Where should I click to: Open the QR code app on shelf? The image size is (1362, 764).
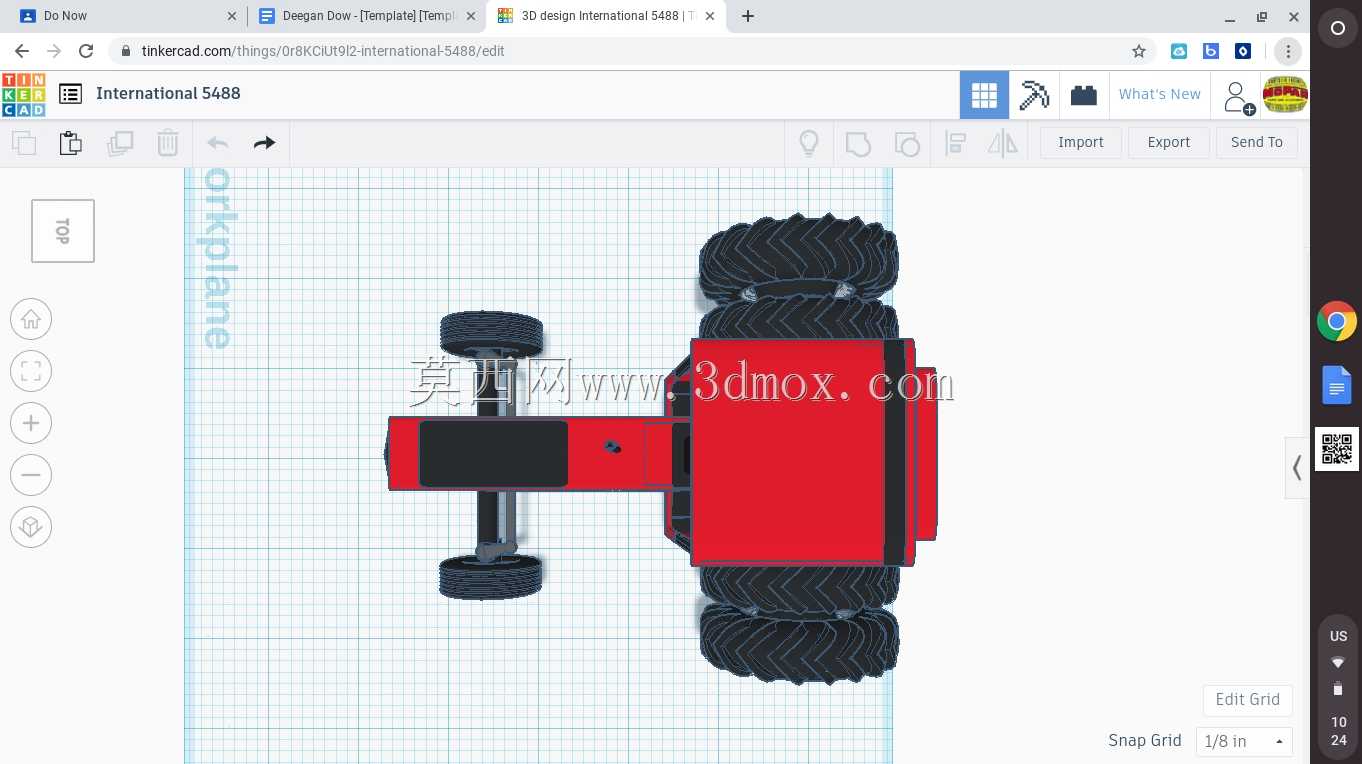(x=1337, y=449)
